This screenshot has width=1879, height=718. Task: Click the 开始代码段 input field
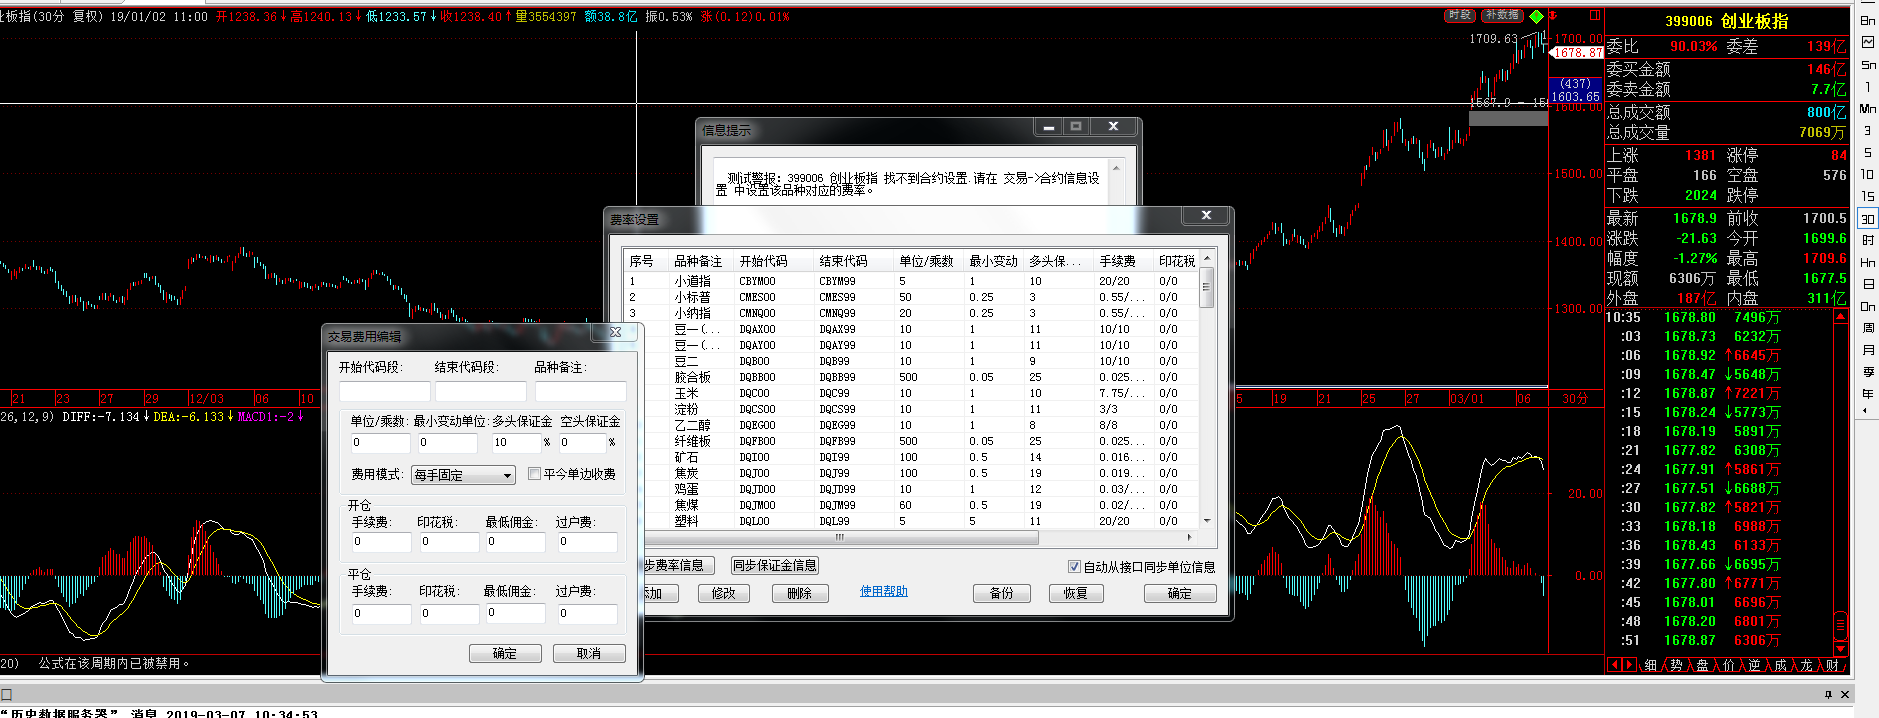point(384,391)
